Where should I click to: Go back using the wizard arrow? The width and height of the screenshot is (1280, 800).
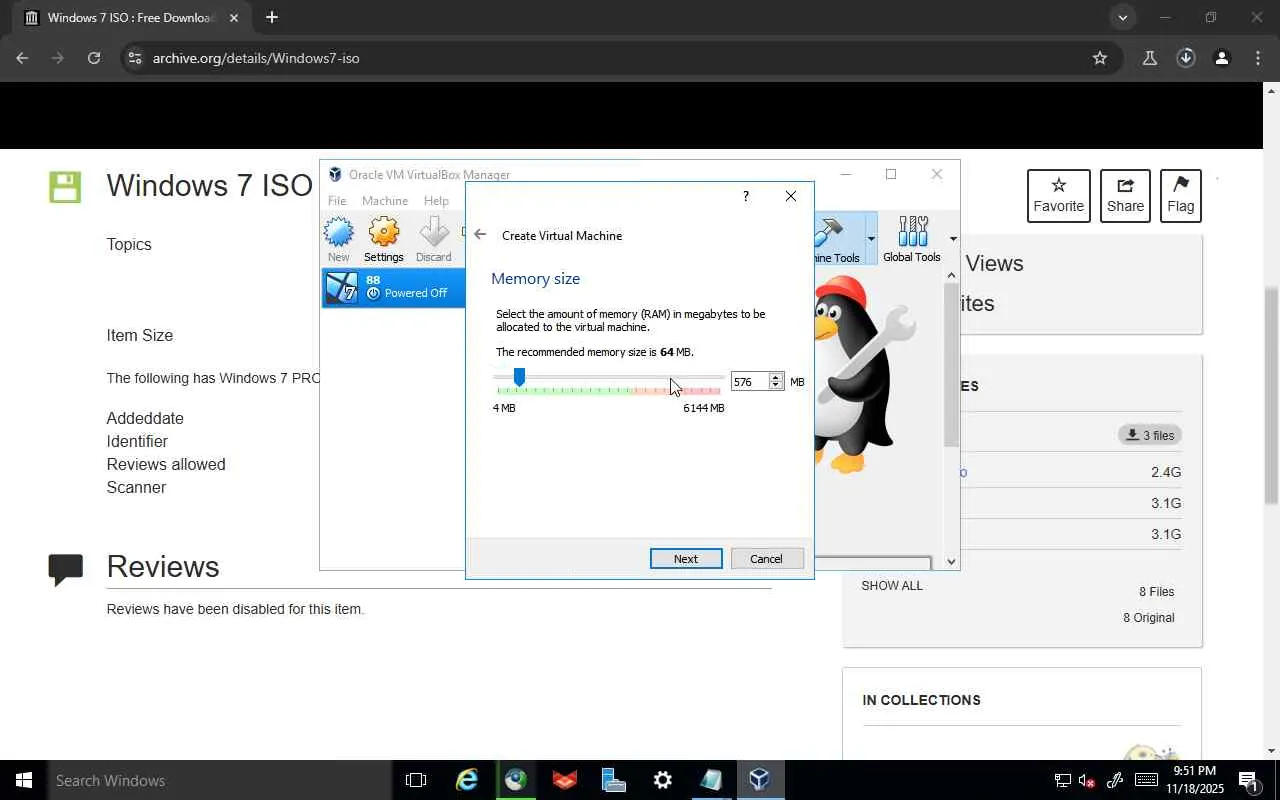point(480,235)
